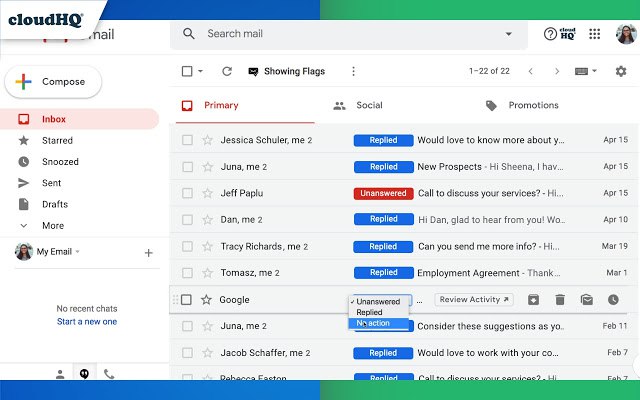Click the Compose button
The height and width of the screenshot is (400, 640).
[53, 82]
